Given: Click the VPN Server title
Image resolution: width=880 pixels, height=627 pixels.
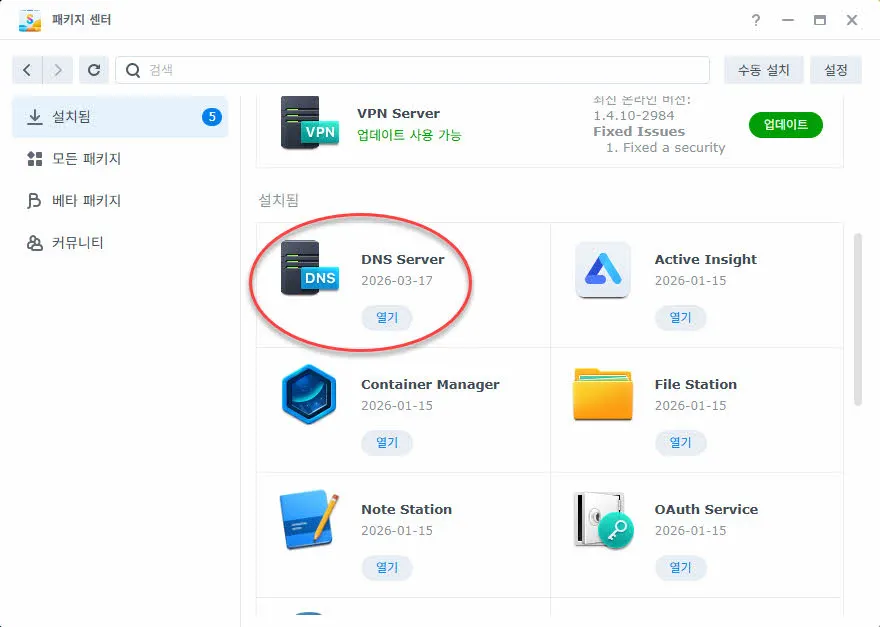Looking at the screenshot, I should 398,113.
